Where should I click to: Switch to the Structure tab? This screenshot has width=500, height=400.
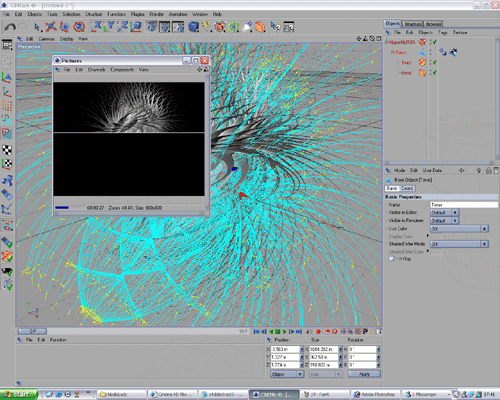413,24
